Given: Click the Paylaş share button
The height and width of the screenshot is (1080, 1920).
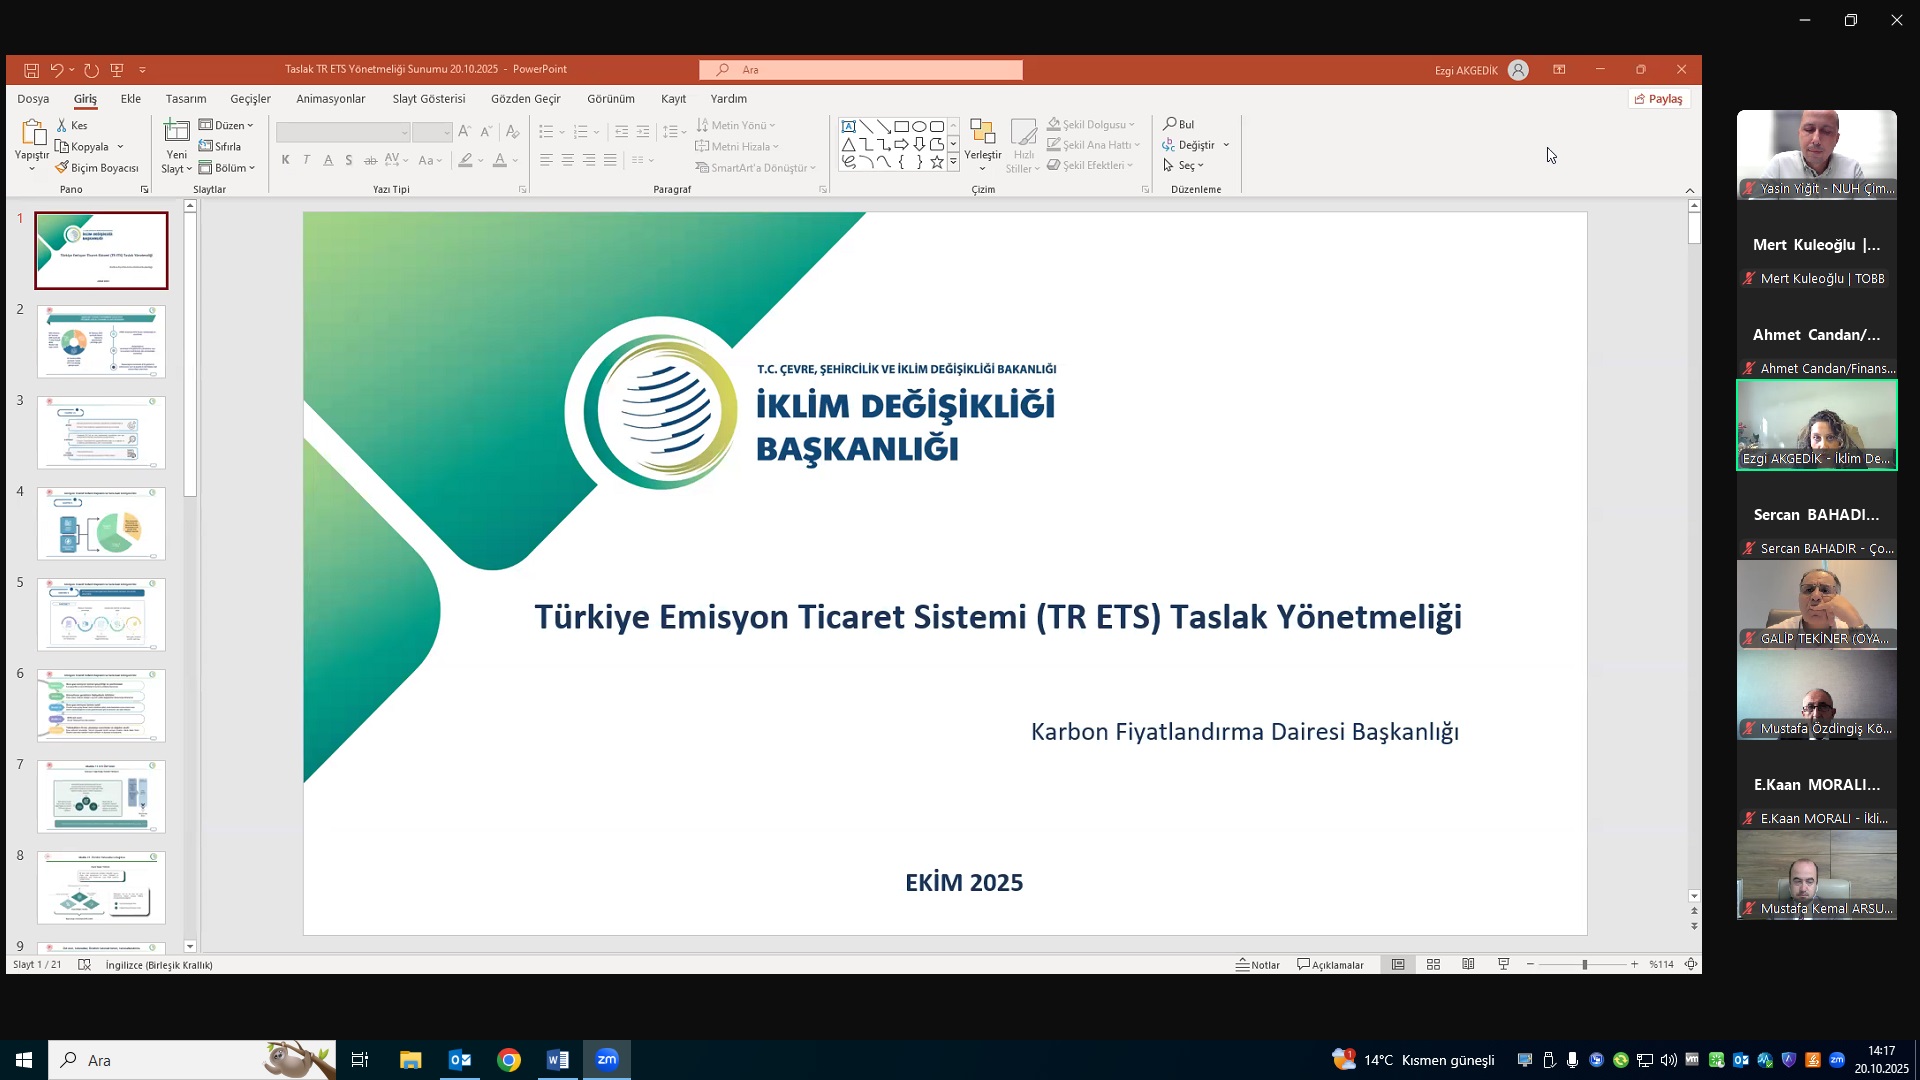Looking at the screenshot, I should [1659, 99].
